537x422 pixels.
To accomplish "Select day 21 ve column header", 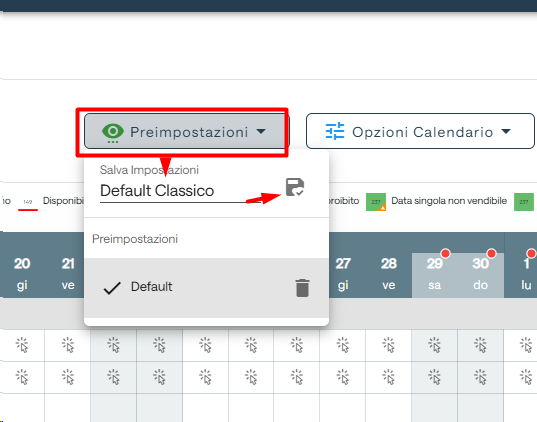I will pos(68,273).
